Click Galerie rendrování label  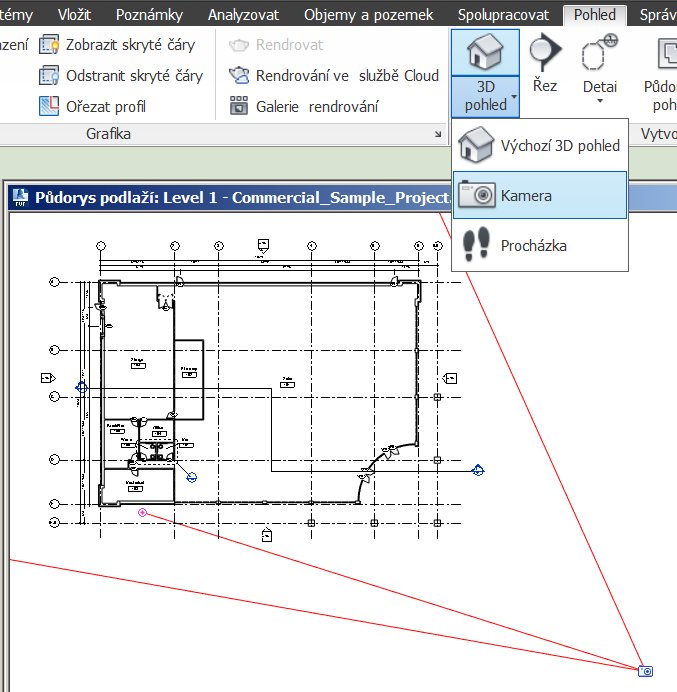click(317, 106)
